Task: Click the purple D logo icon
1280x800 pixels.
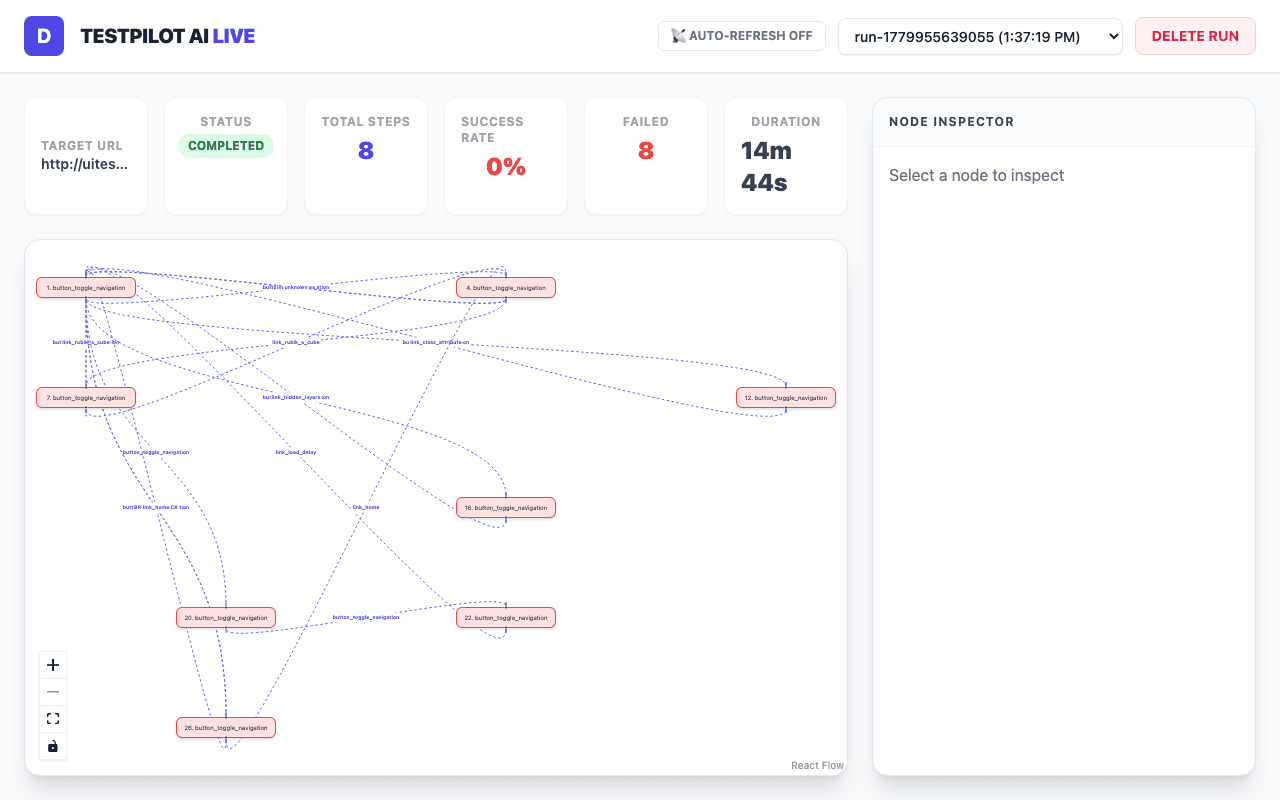Action: coord(44,36)
